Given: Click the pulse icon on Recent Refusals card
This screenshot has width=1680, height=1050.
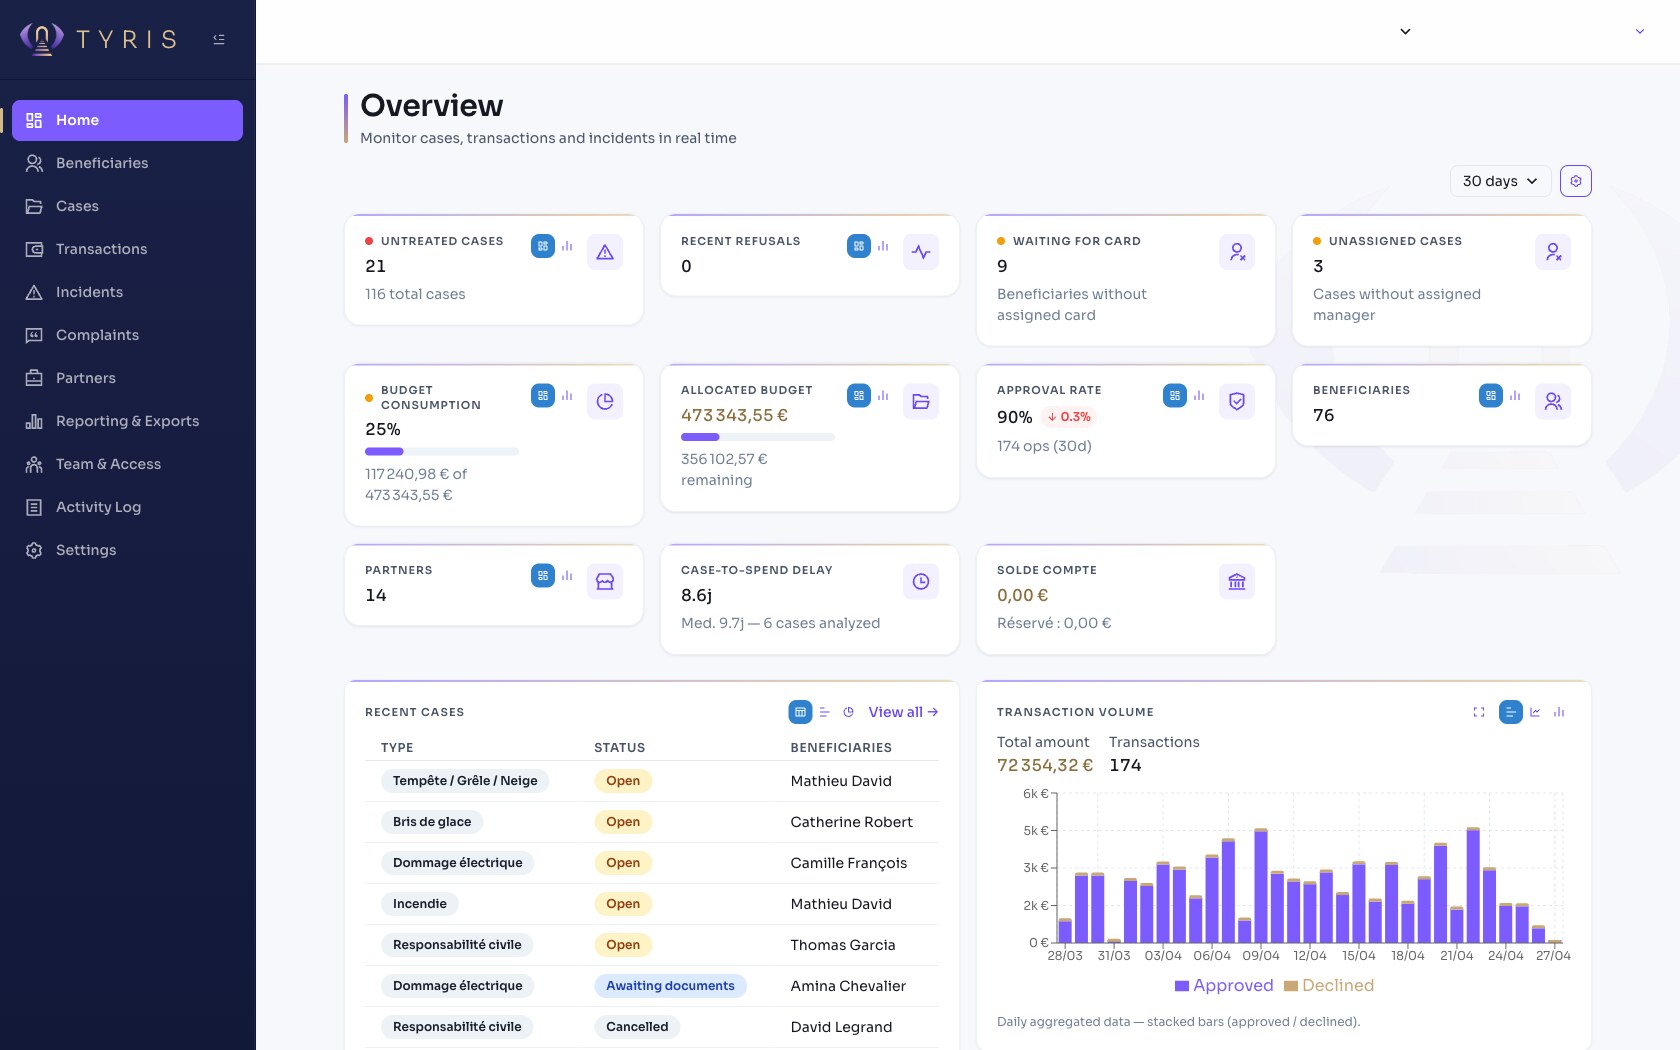Looking at the screenshot, I should (x=921, y=252).
